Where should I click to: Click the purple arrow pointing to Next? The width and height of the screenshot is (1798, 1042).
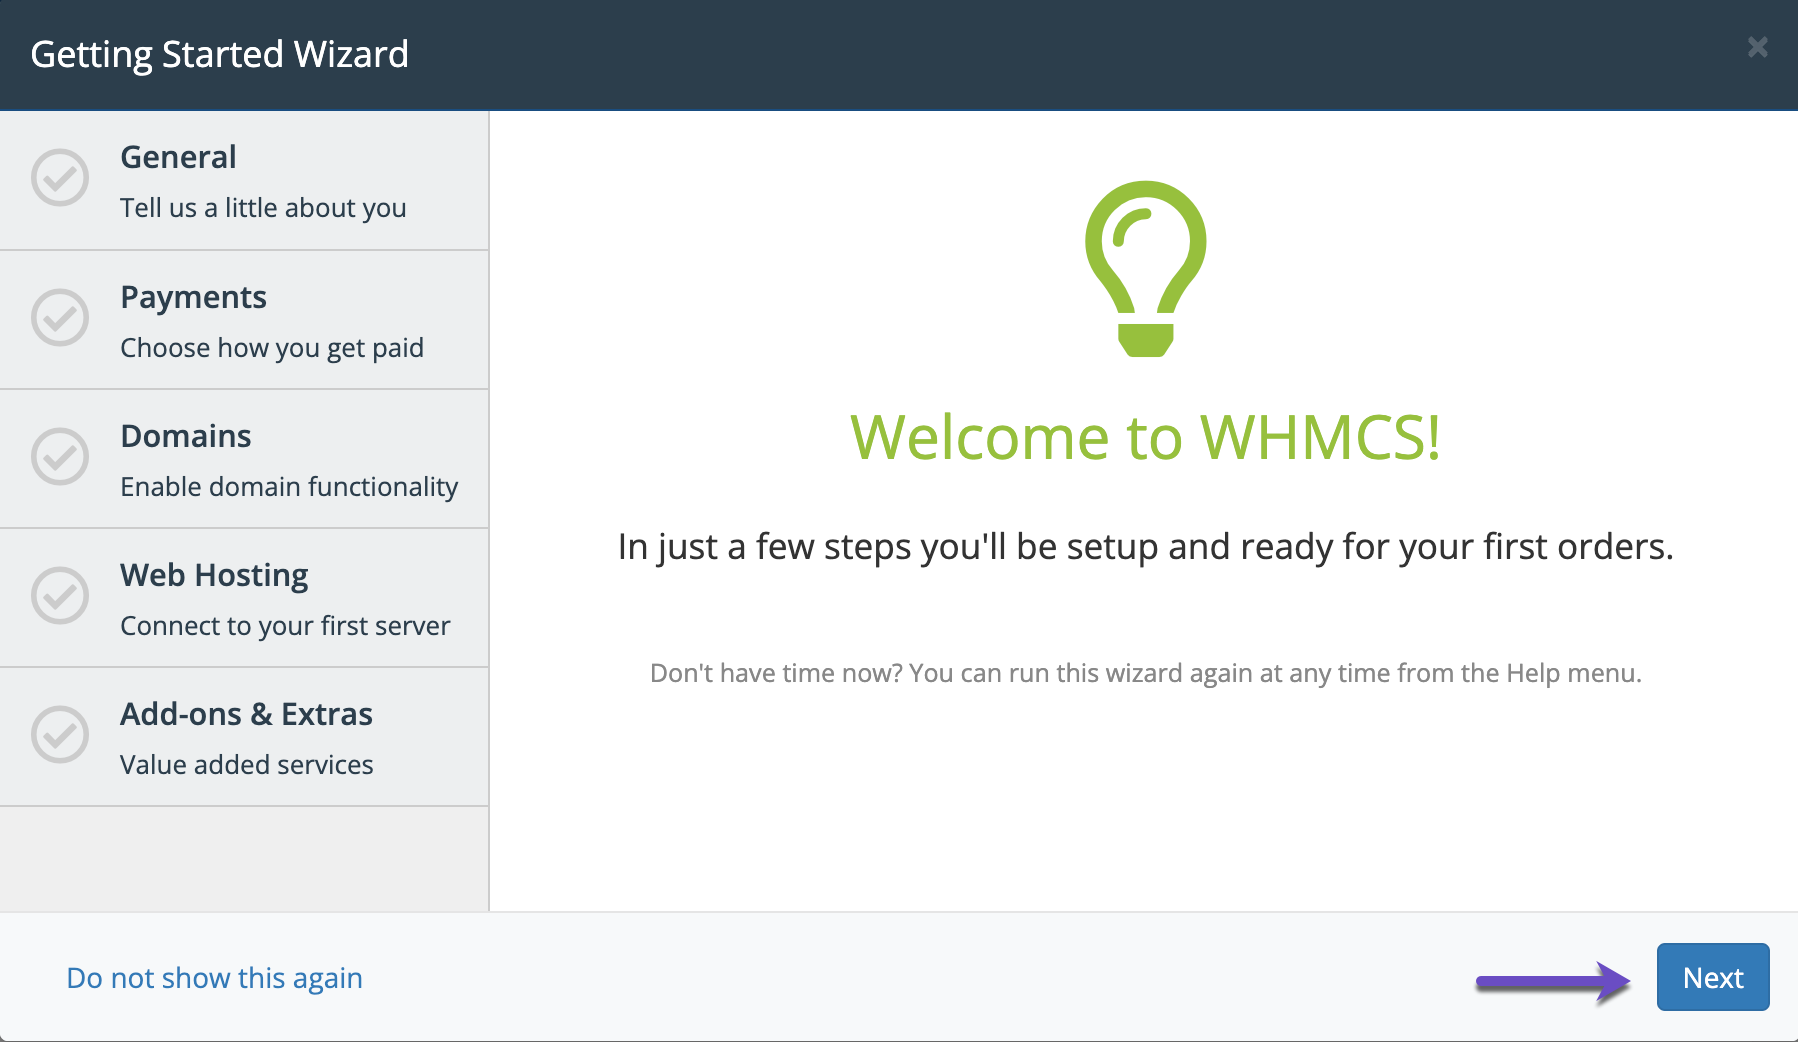pyautogui.click(x=1552, y=981)
